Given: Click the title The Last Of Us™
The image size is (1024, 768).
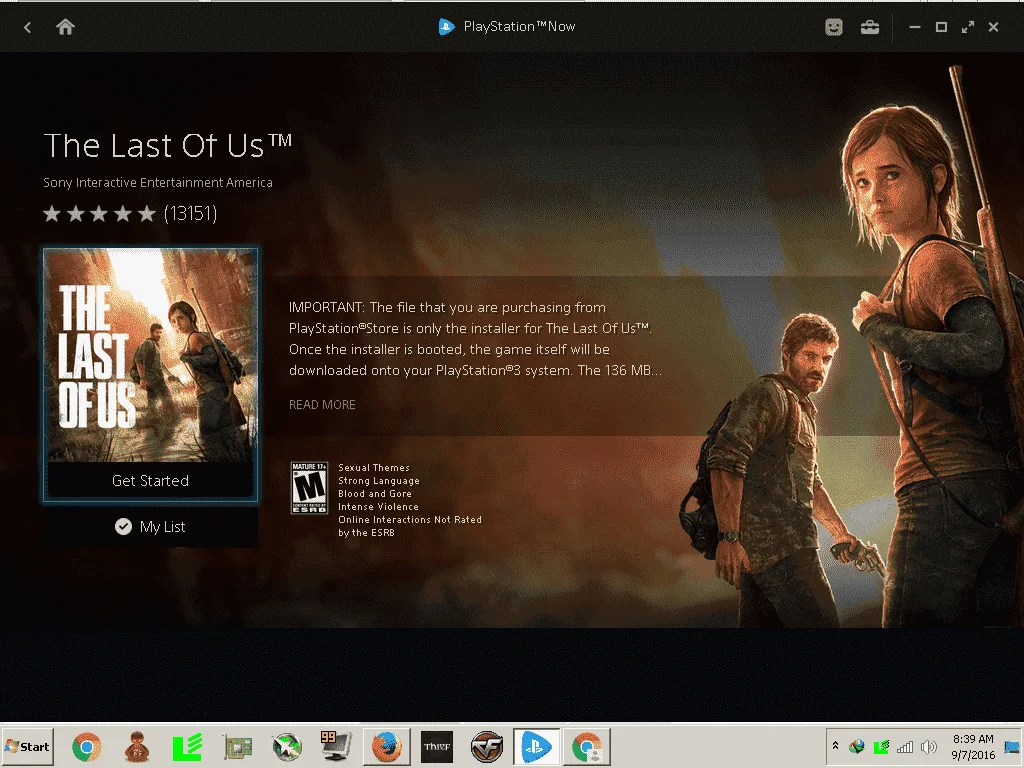Looking at the screenshot, I should (x=168, y=145).
